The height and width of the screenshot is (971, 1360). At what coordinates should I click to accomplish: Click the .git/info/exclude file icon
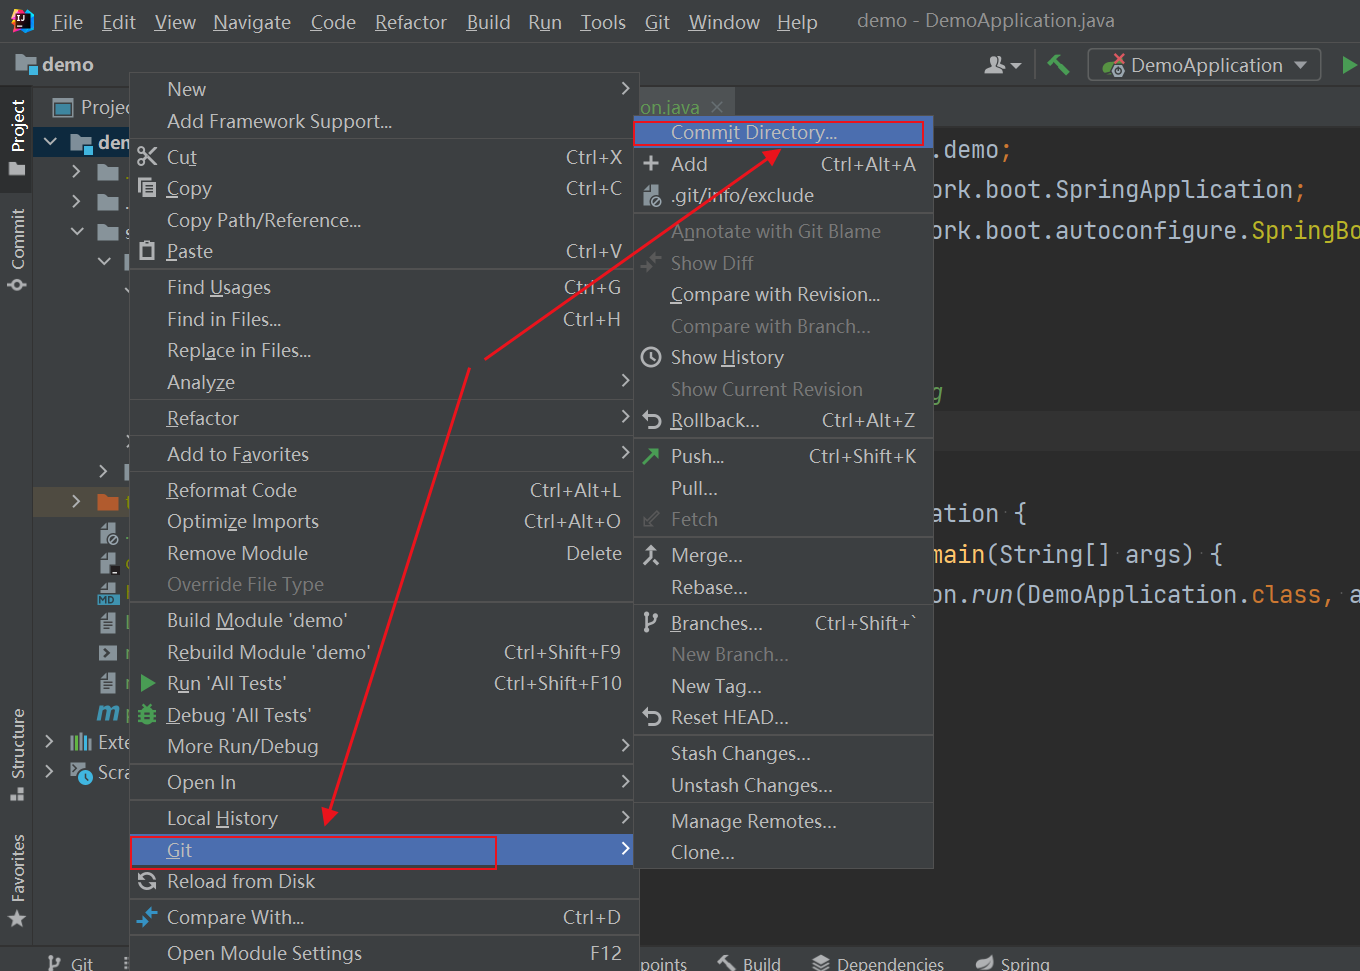pyautogui.click(x=651, y=195)
